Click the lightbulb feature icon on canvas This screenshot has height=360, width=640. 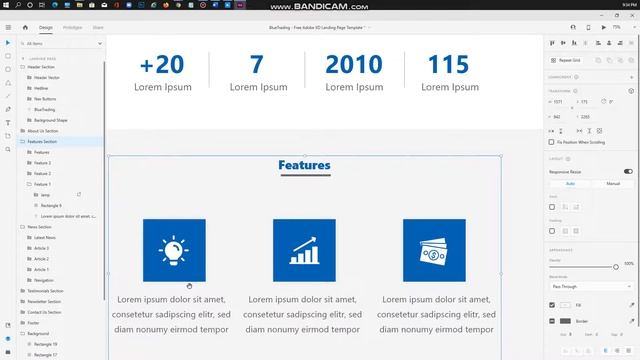point(174,250)
